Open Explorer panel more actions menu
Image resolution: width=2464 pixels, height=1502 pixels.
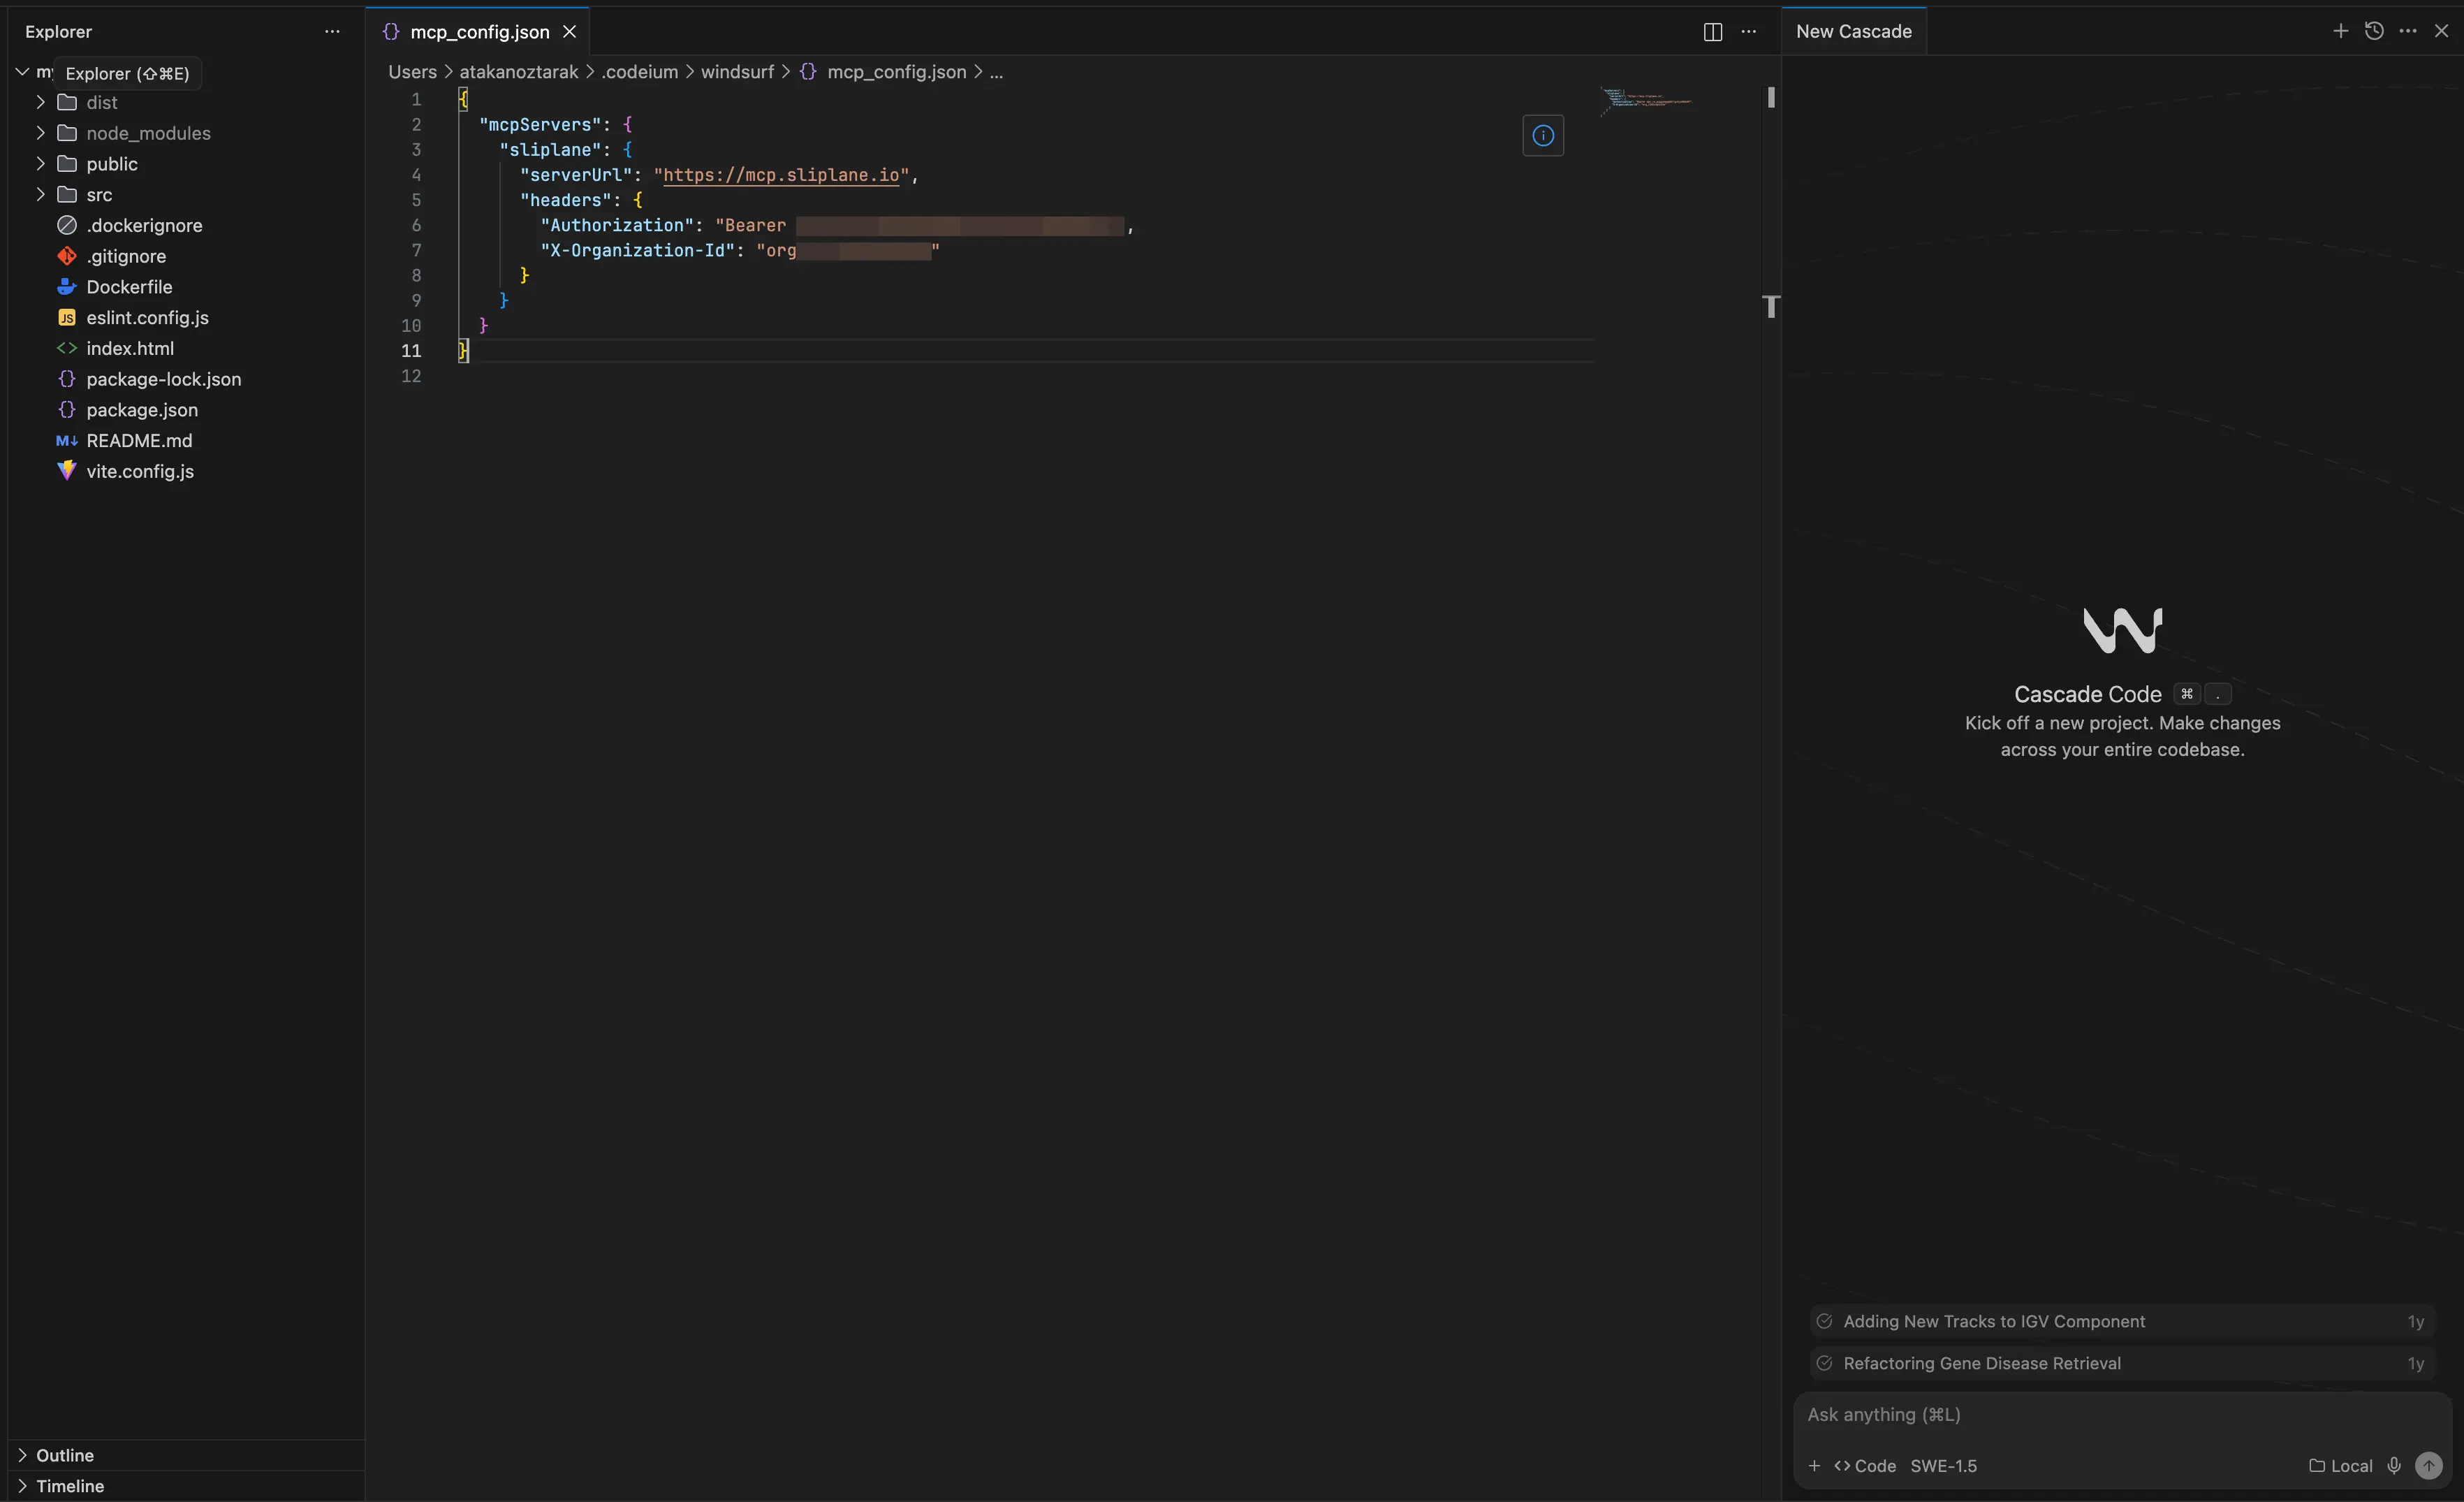coord(332,32)
